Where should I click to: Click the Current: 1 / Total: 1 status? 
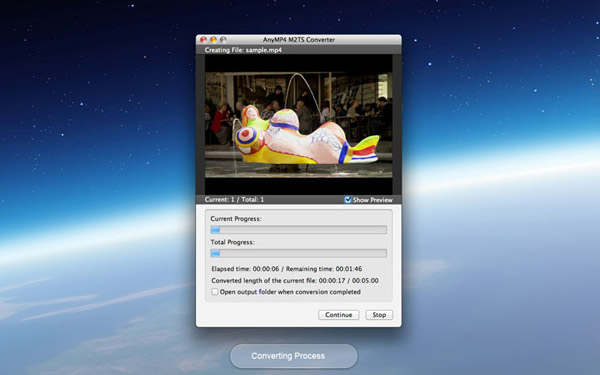234,199
